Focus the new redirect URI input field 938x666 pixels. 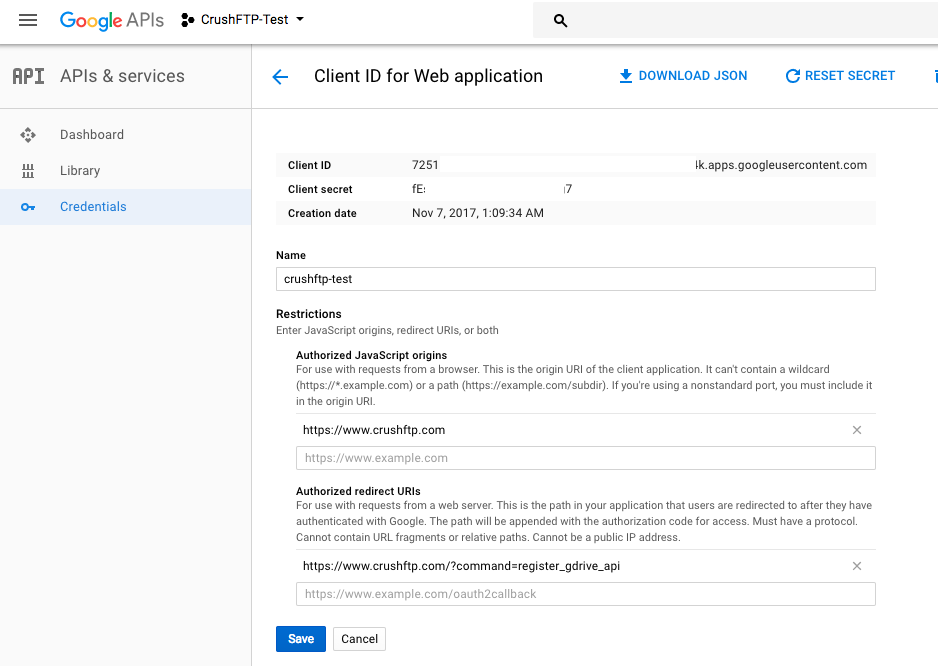586,594
